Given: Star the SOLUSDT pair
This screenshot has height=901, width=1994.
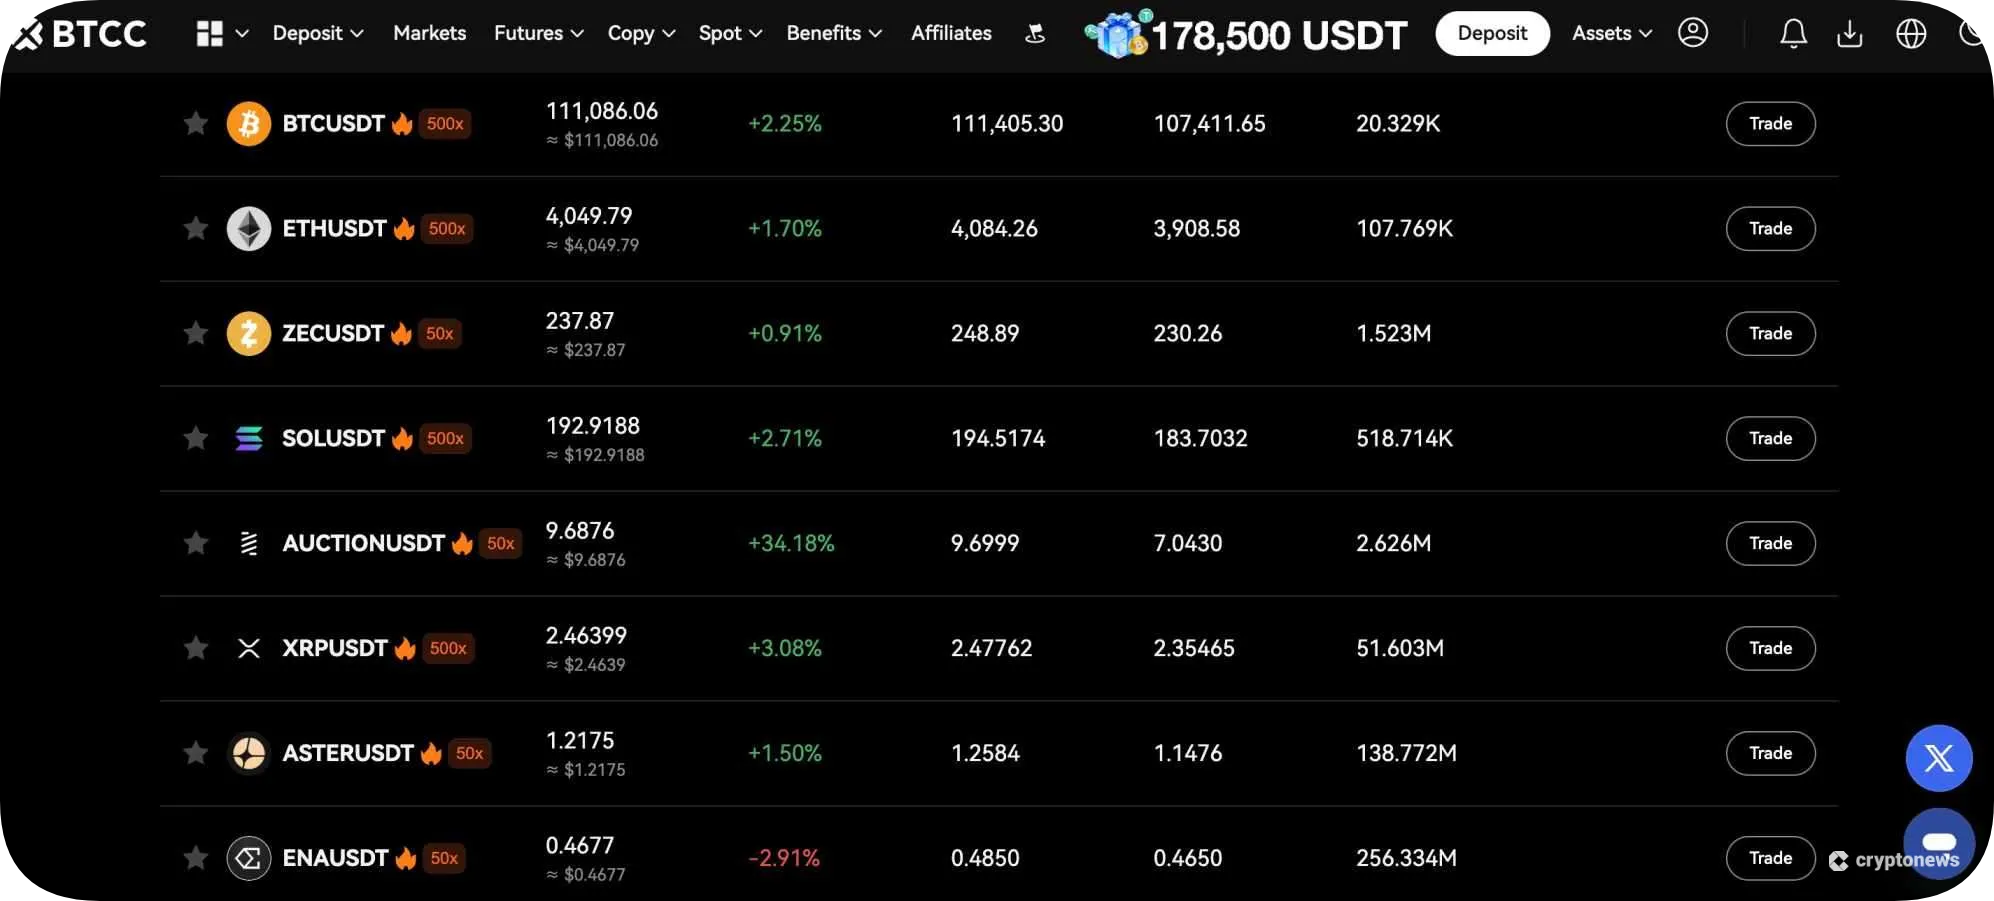Looking at the screenshot, I should point(196,438).
